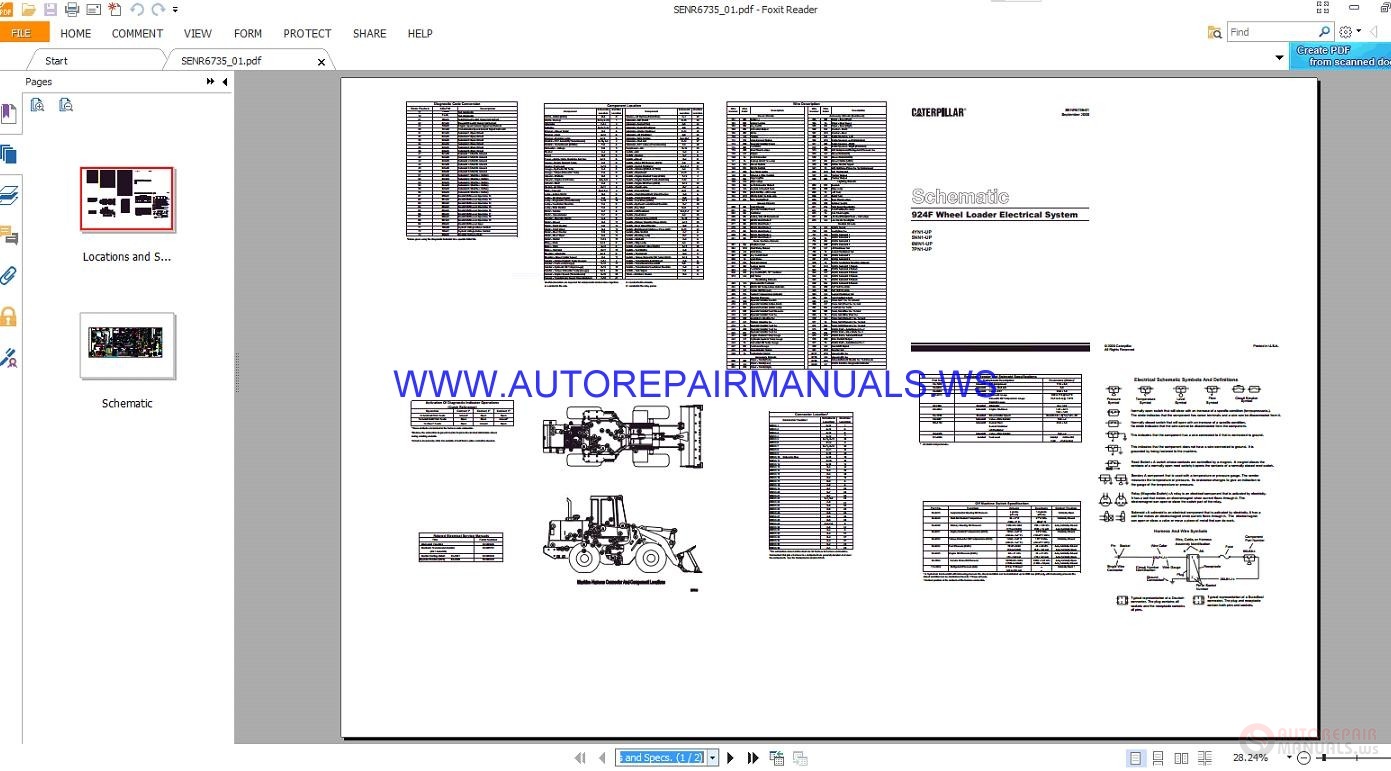The image size is (1391, 771).
Task: Switch to the VIEW ribbon tab
Action: pos(198,33)
